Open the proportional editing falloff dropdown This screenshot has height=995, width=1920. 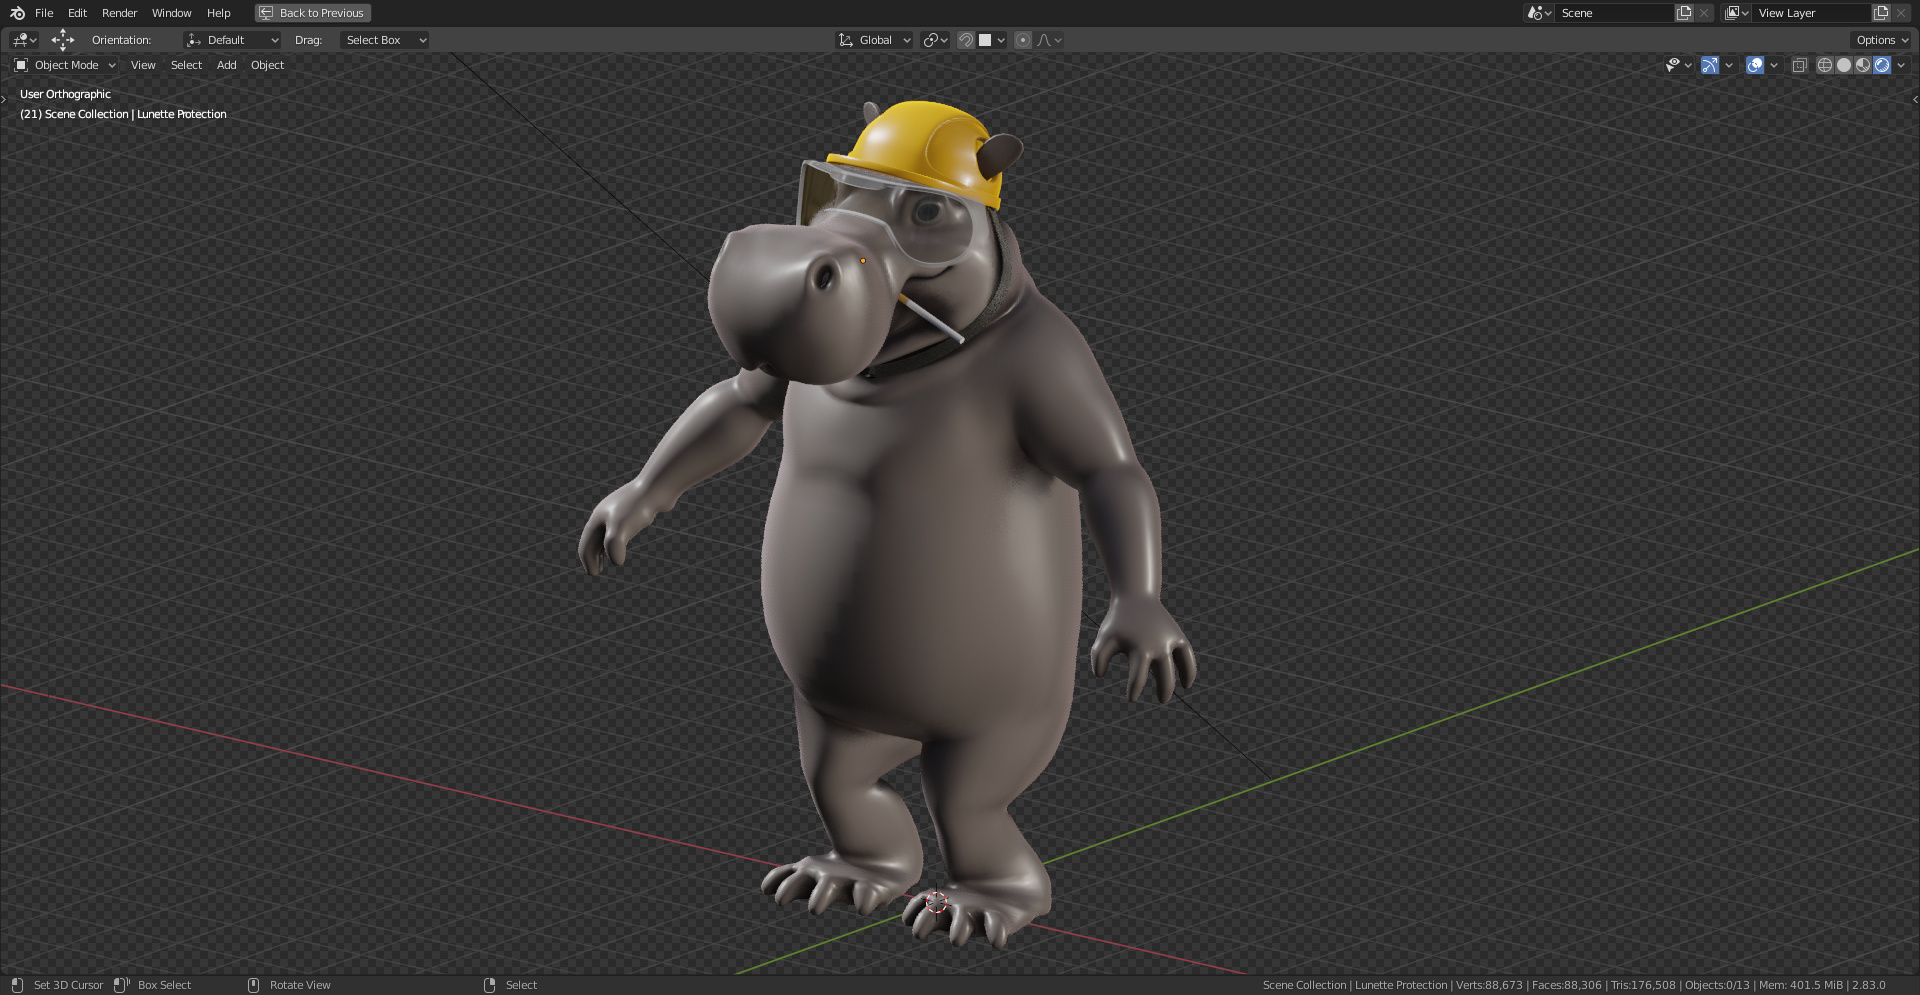click(x=1049, y=40)
